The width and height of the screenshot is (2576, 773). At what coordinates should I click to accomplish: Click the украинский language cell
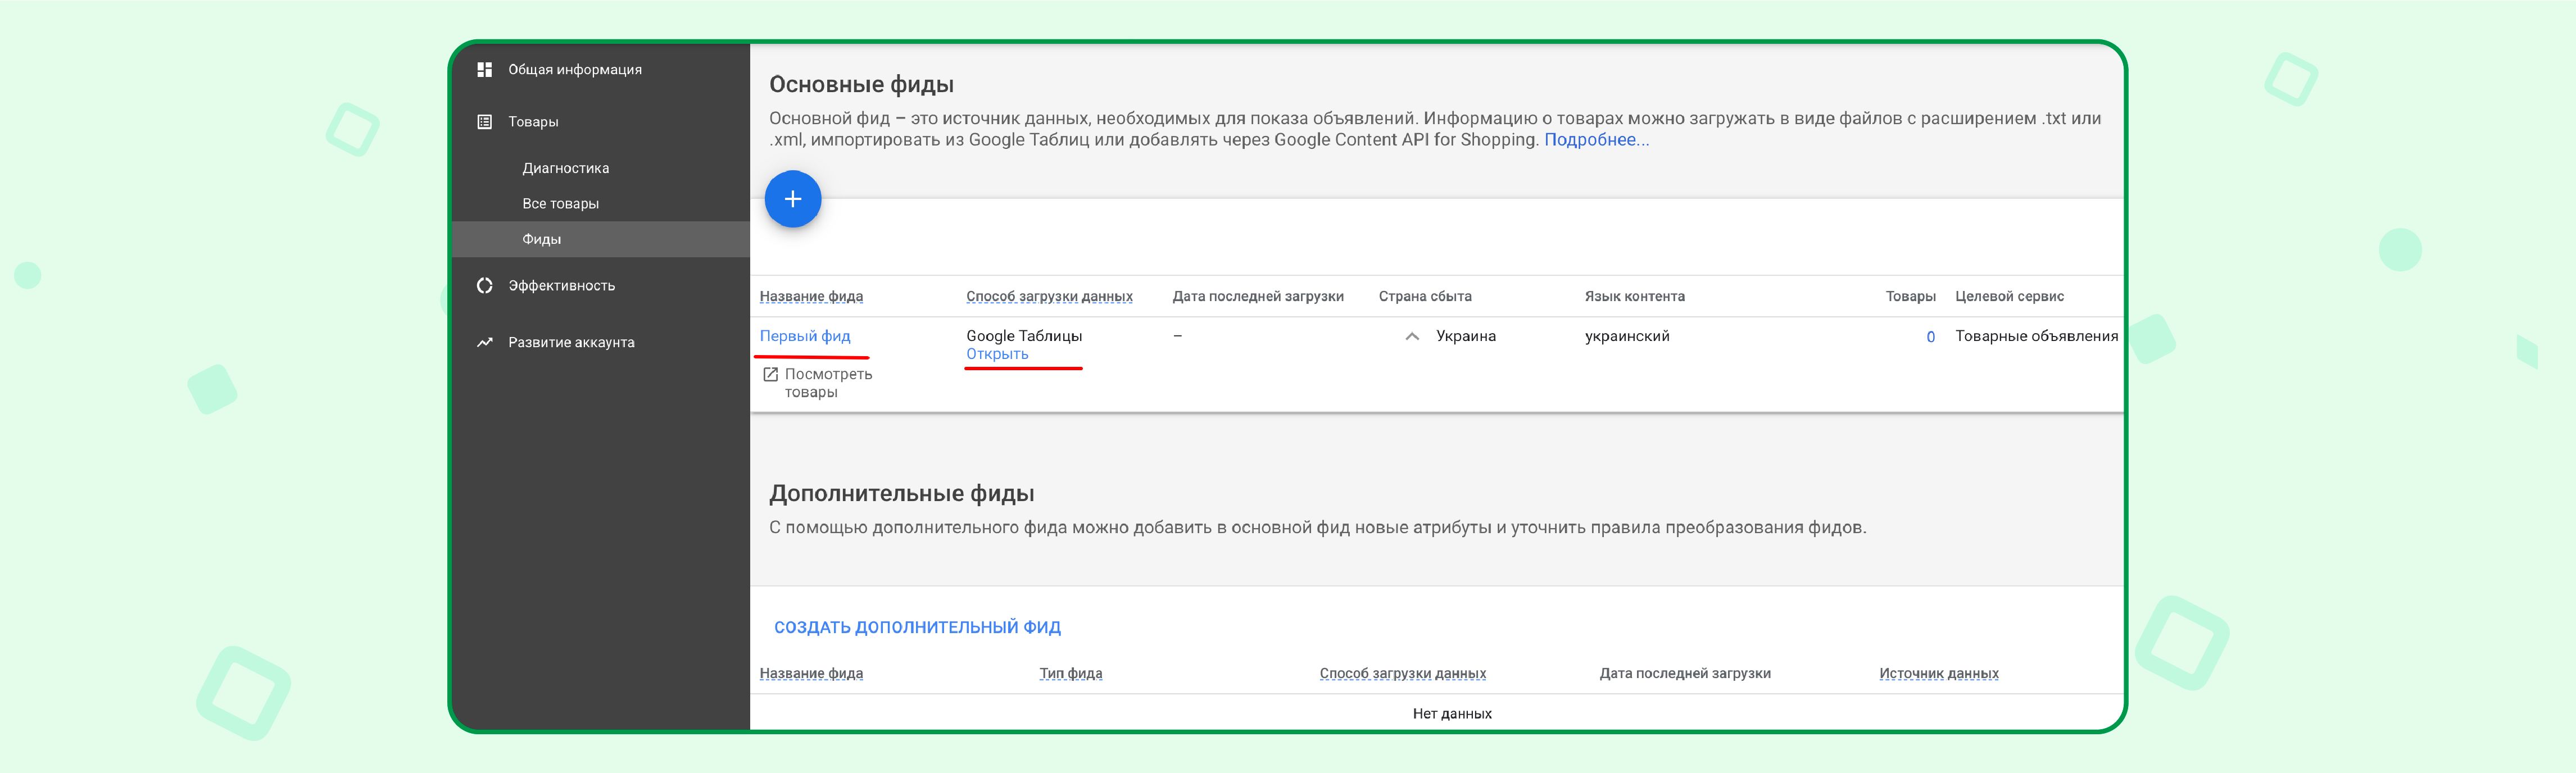click(x=1627, y=336)
